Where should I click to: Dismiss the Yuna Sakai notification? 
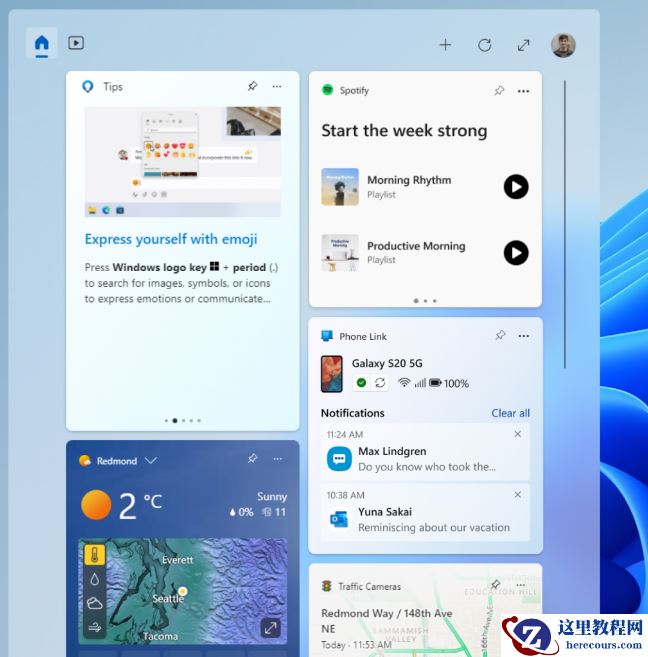click(x=518, y=494)
